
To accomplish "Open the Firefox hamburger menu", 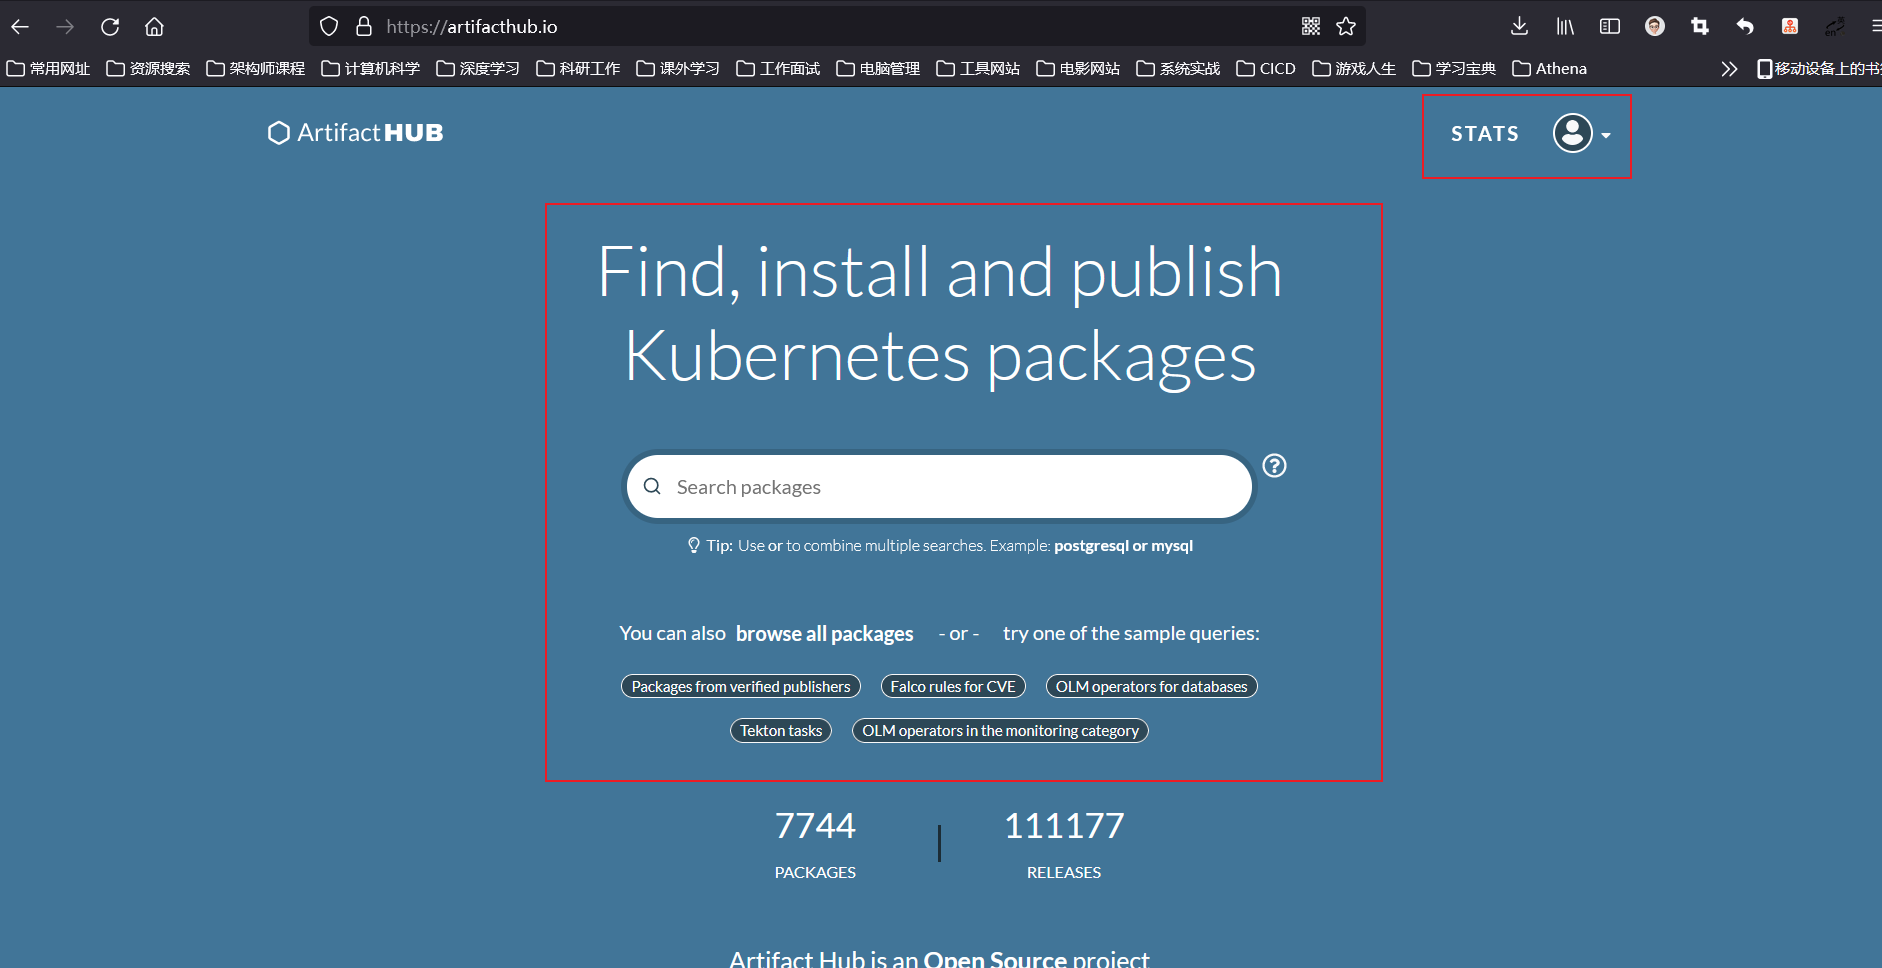I will (1875, 27).
